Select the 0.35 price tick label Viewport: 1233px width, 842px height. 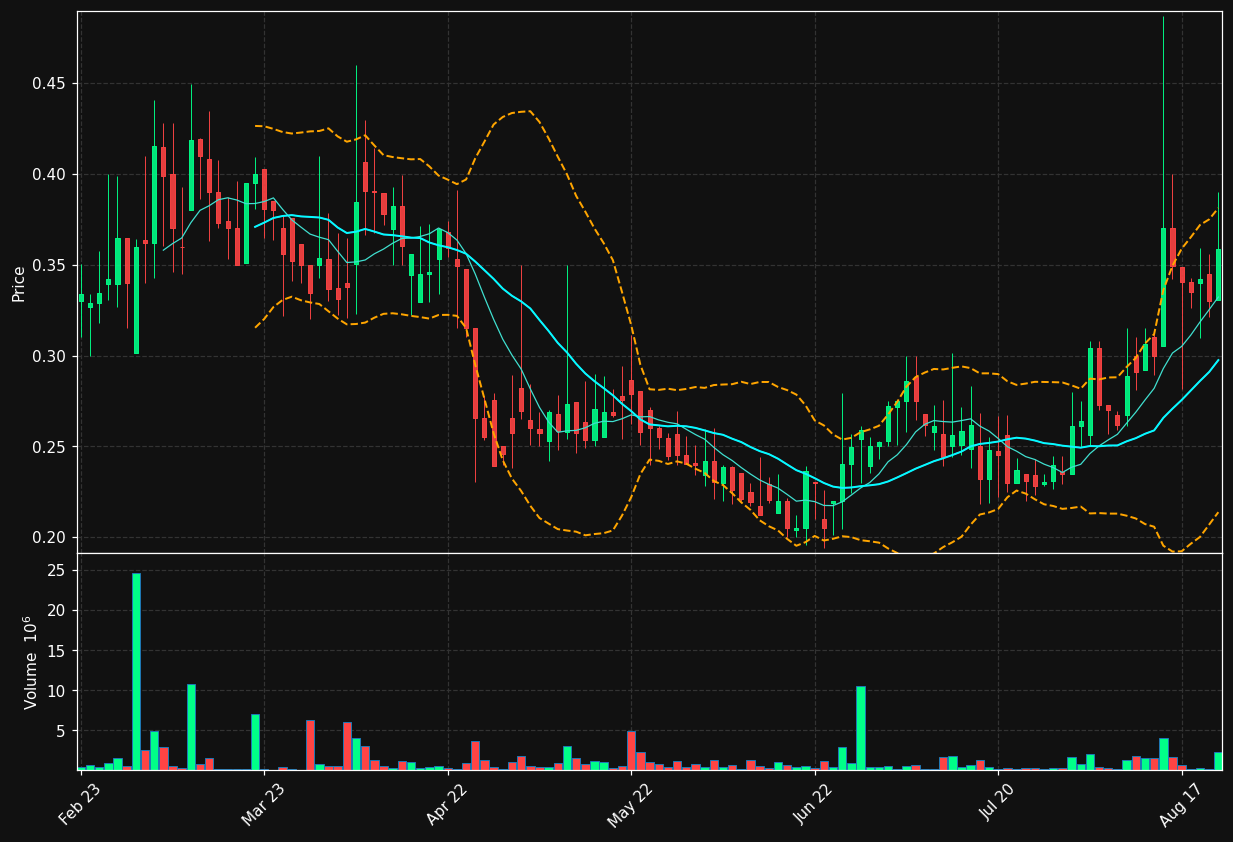(50, 266)
